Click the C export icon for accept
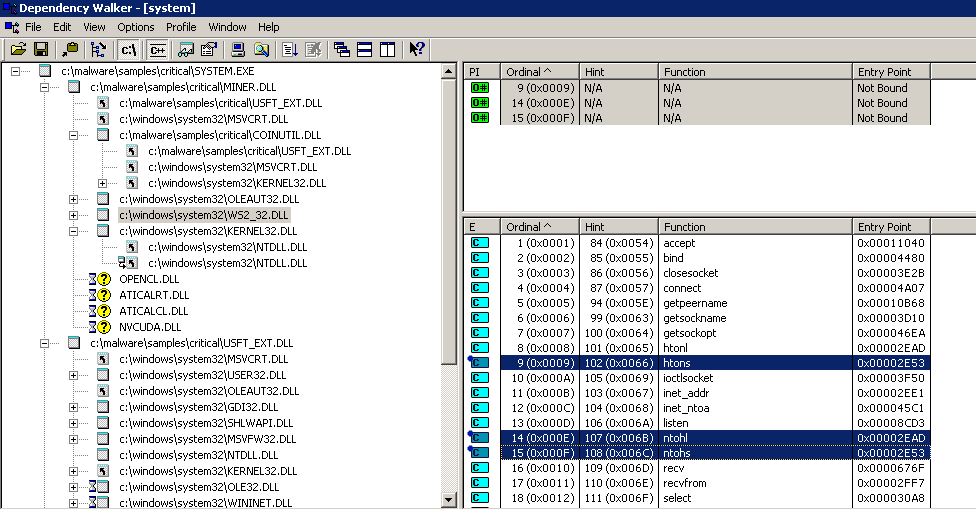 [479, 243]
